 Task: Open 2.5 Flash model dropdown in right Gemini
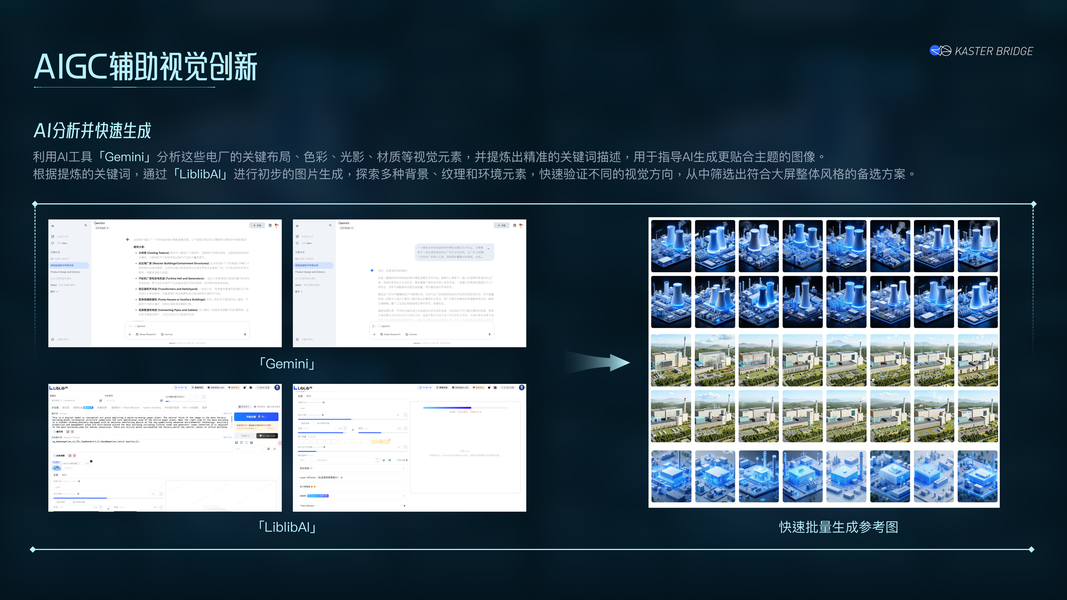pyautogui.click(x=346, y=228)
